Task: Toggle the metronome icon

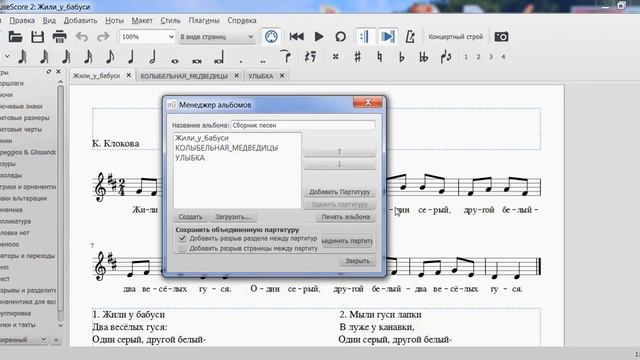Action: [x=410, y=37]
